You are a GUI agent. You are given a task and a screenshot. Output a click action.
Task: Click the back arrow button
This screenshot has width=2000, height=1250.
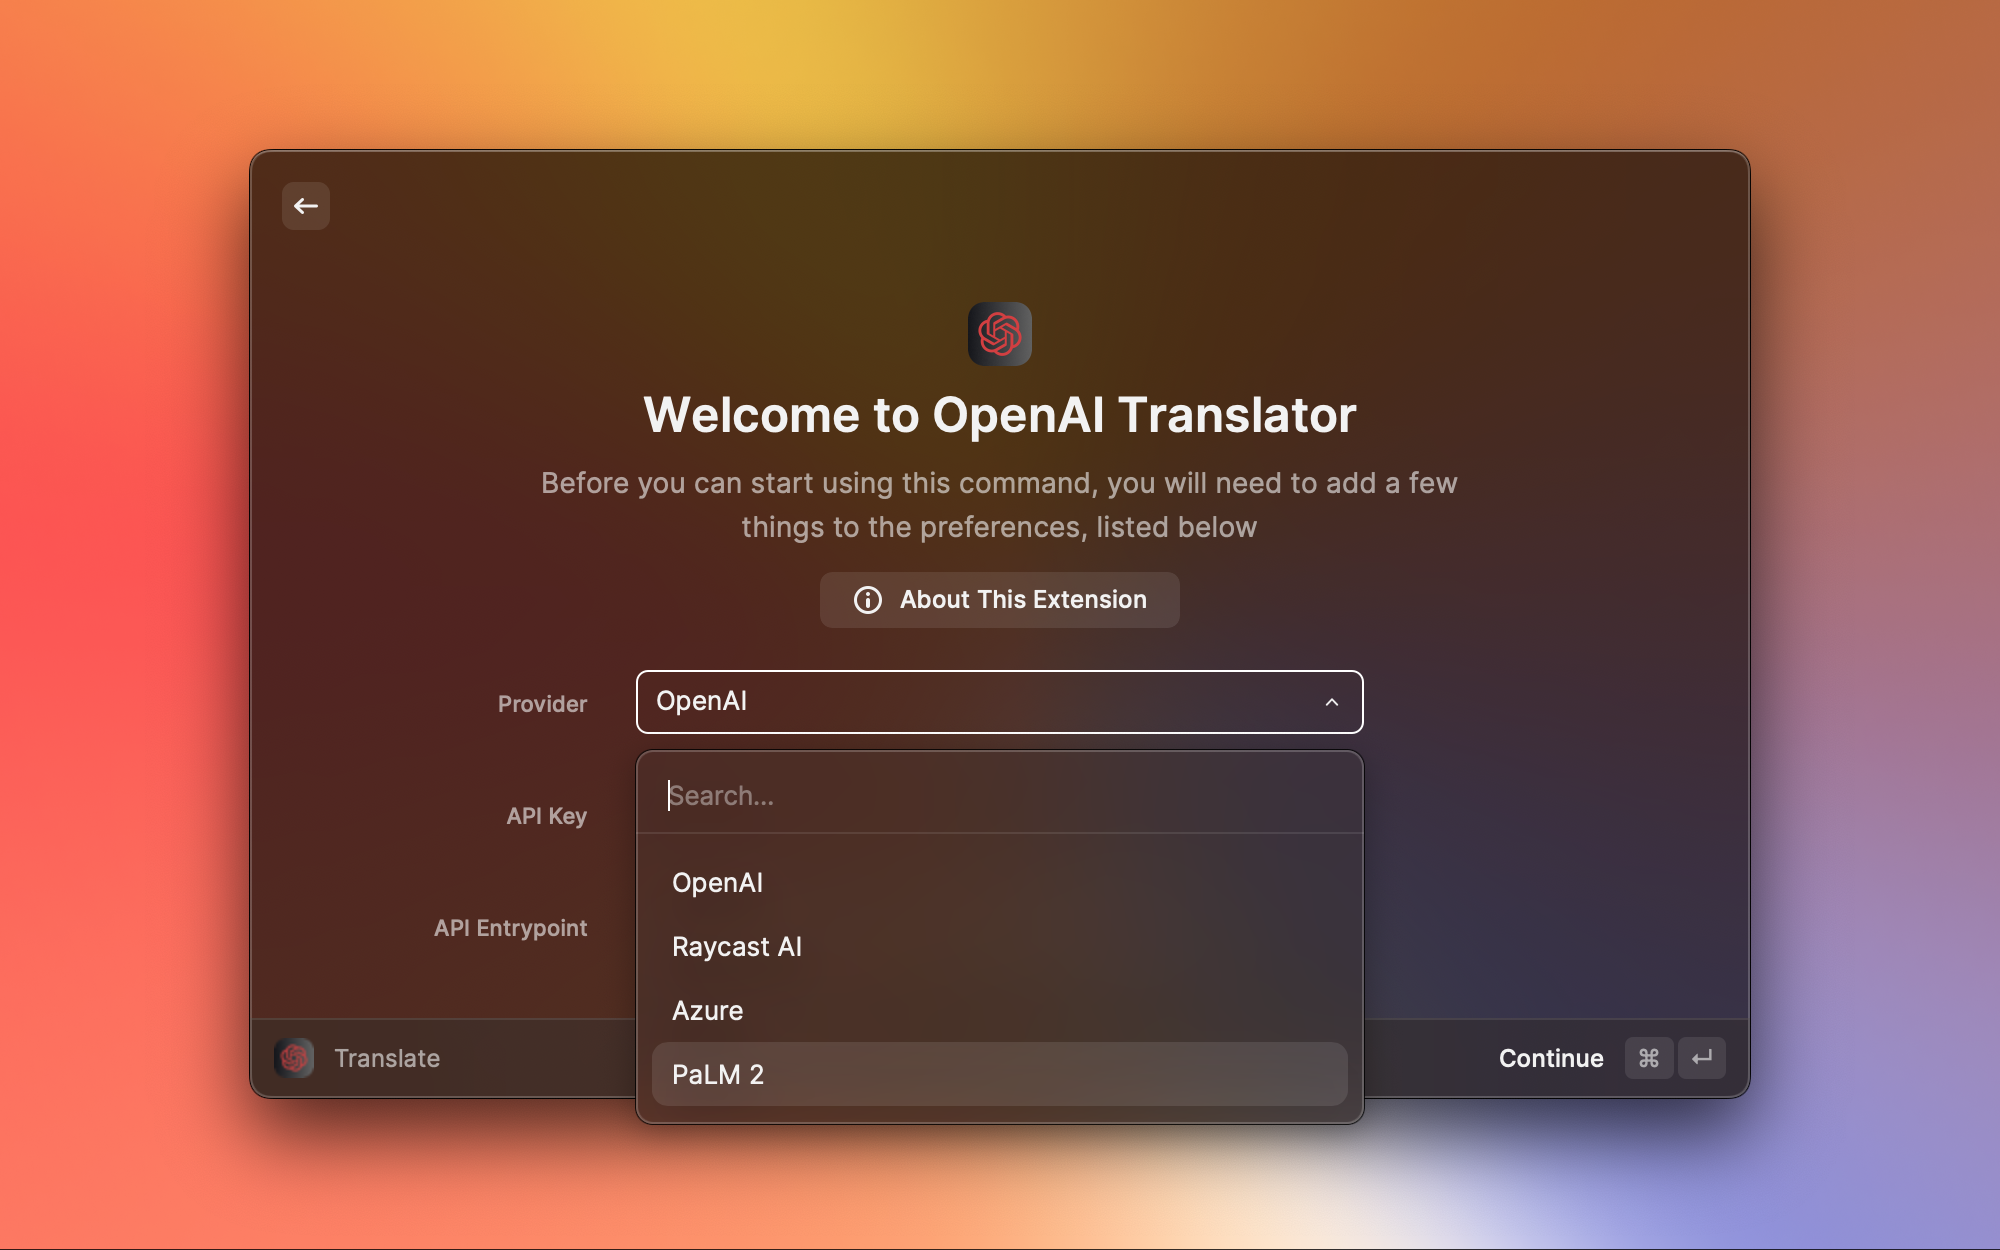(306, 206)
